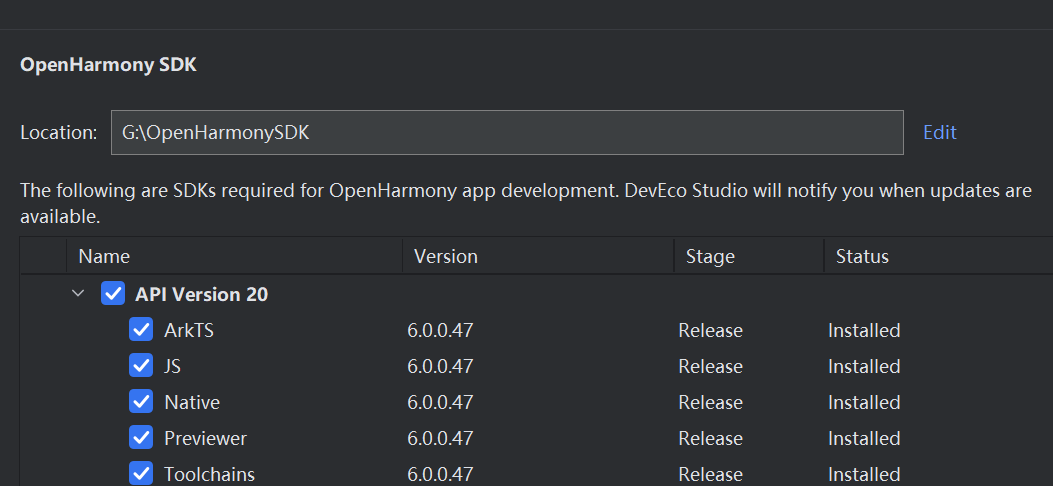This screenshot has height=486, width=1053.
Task: Click the Stage column header
Action: (710, 257)
